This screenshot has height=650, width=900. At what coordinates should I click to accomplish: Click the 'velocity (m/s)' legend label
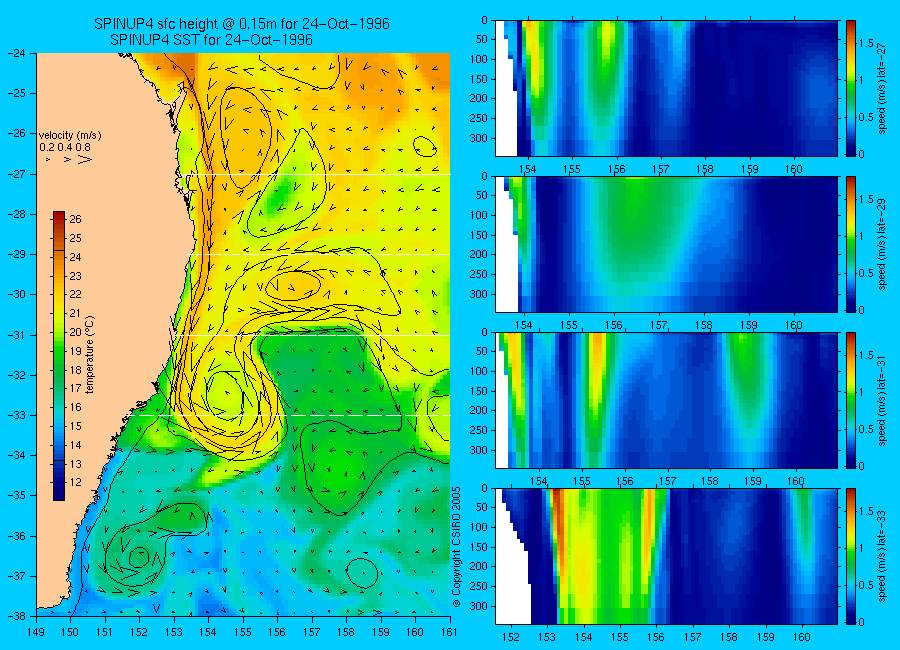click(x=70, y=136)
